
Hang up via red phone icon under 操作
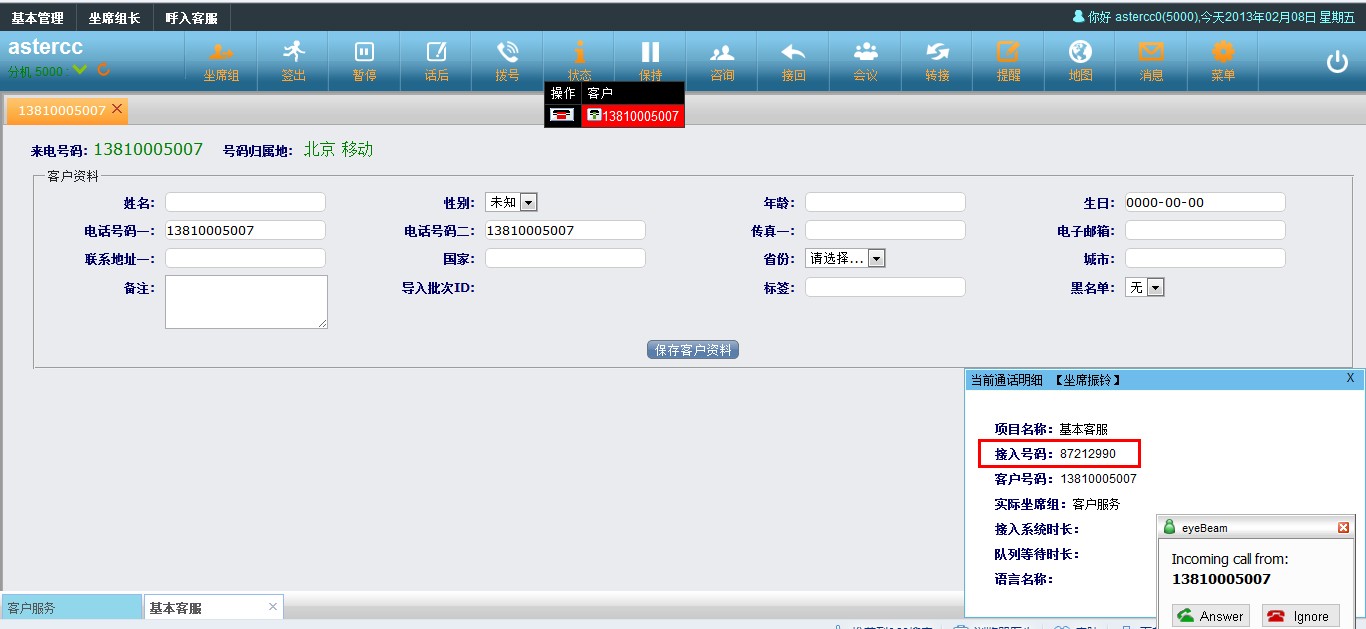tap(562, 116)
